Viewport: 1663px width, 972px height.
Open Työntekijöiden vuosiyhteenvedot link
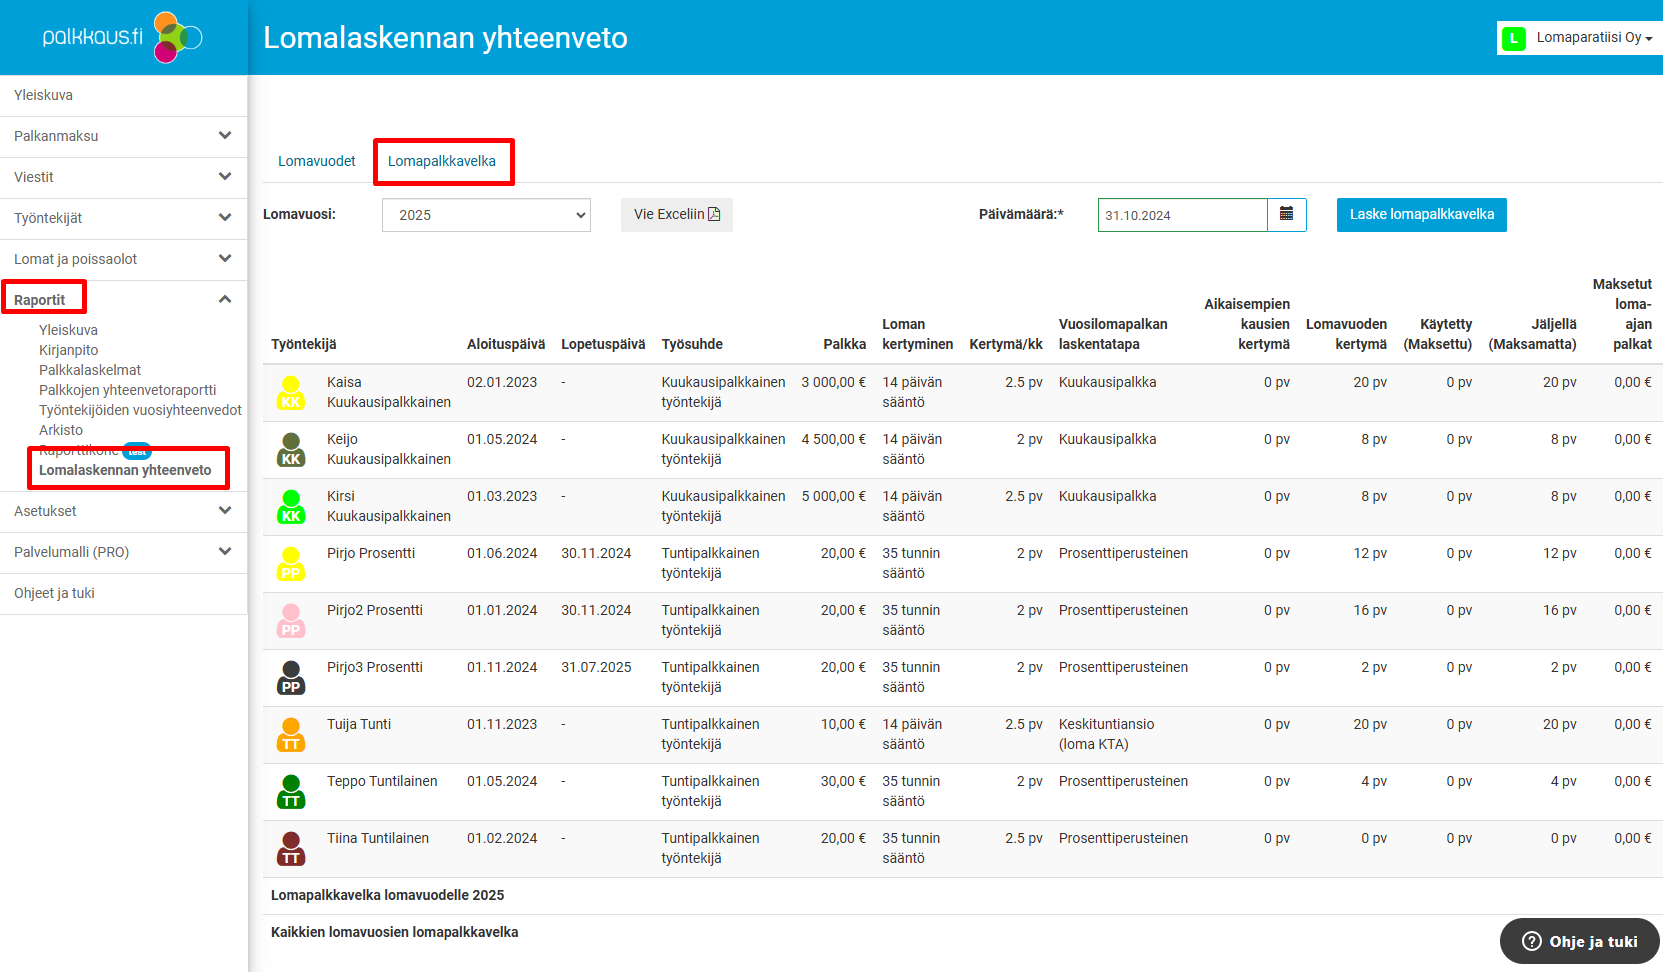[140, 410]
